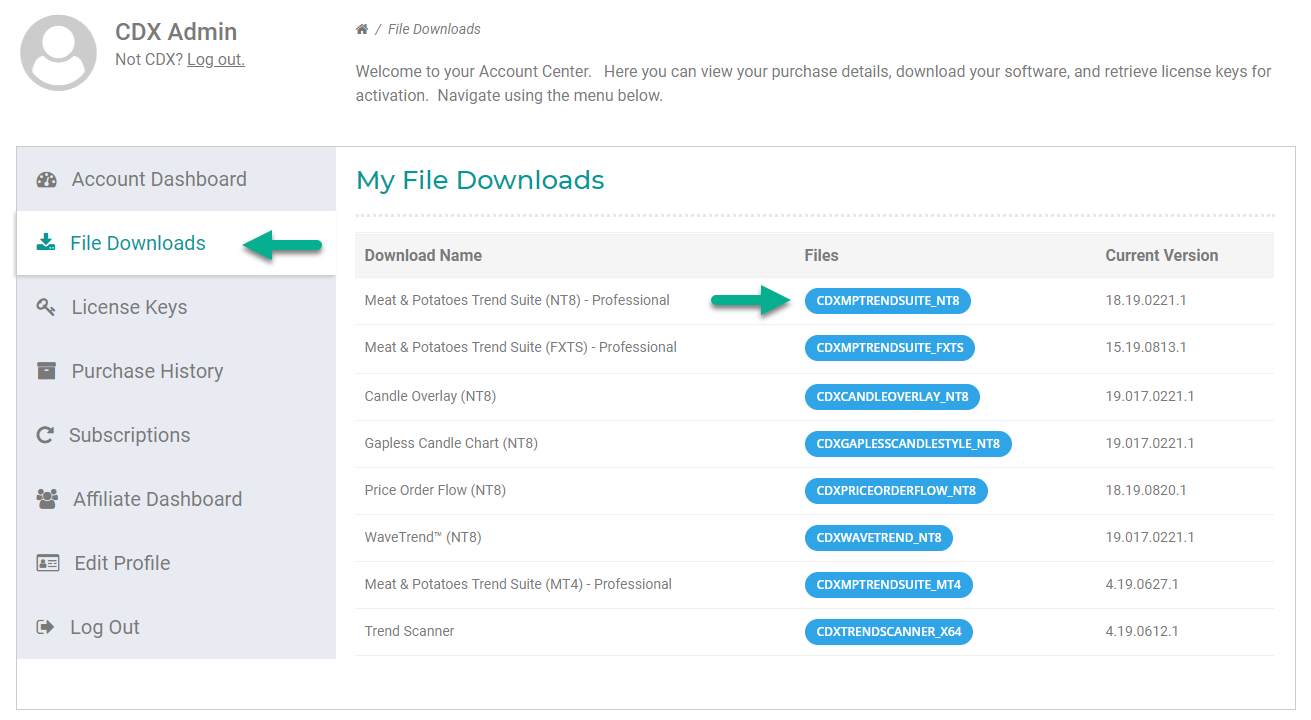The image size is (1311, 720).
Task: Click the Meat & Potatoes Trend Suite (MT4) row name
Action: pos(518,584)
